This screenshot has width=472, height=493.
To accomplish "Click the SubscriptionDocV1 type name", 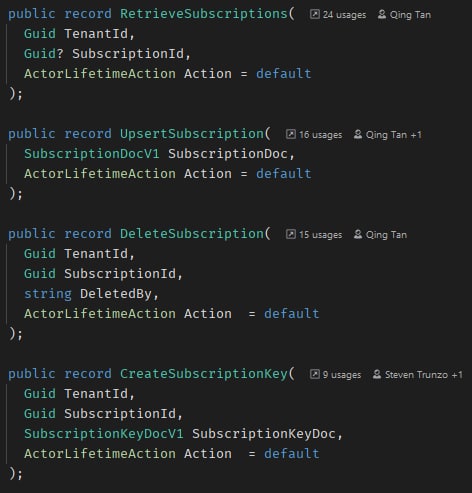I will [92, 154].
